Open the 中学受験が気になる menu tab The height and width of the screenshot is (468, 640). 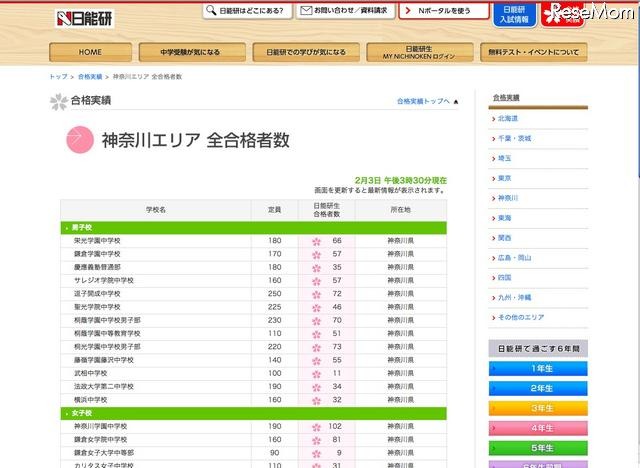[x=193, y=51]
